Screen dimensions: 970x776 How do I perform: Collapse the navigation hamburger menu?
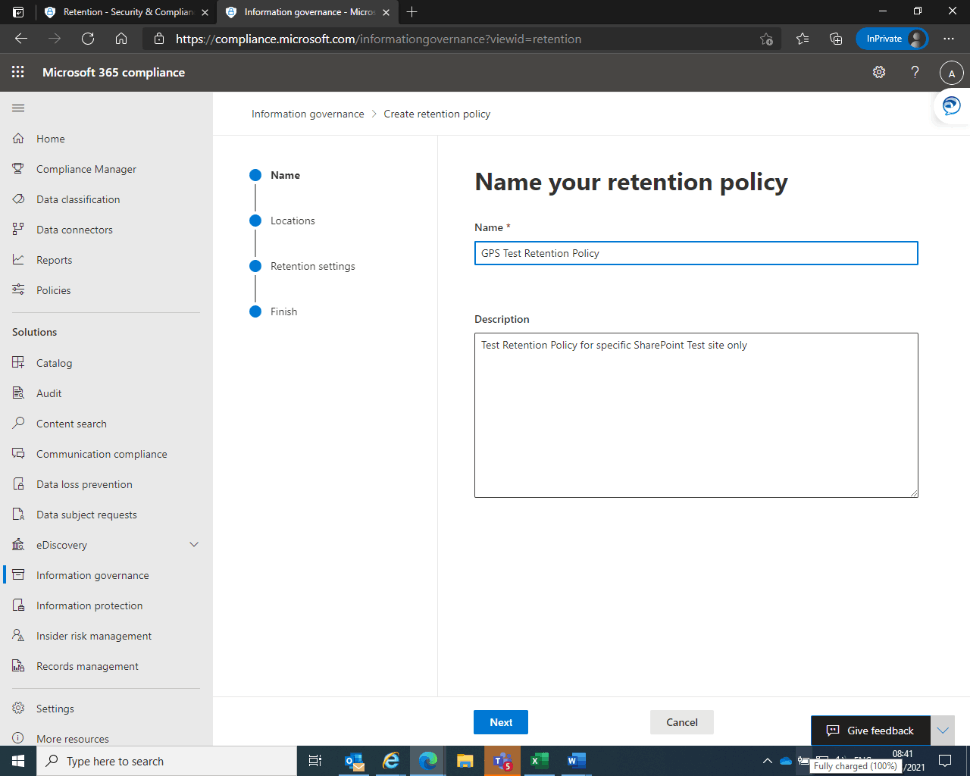18,108
